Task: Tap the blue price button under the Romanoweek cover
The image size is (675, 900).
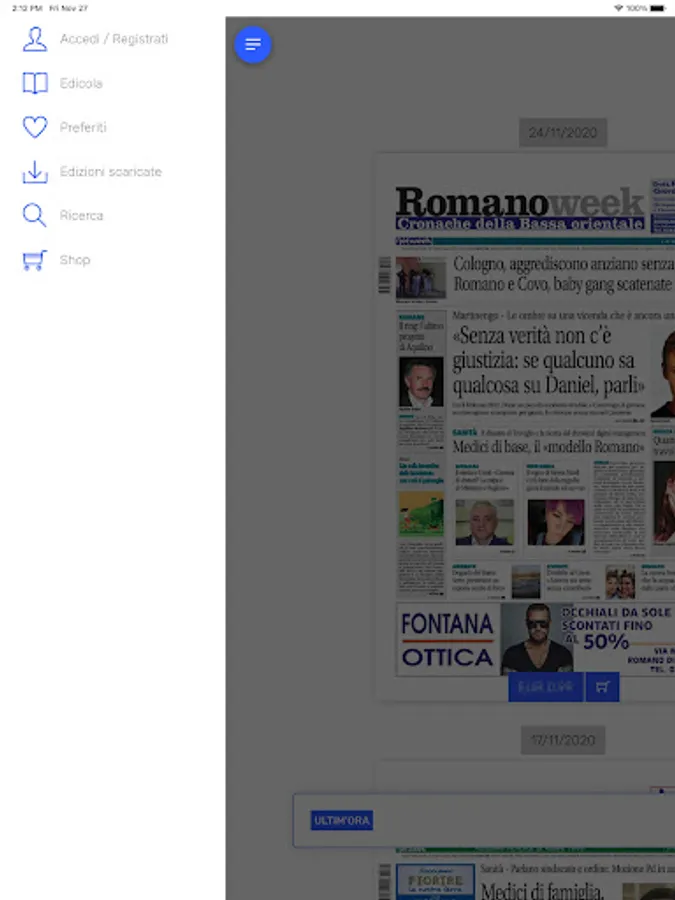Action: point(546,687)
